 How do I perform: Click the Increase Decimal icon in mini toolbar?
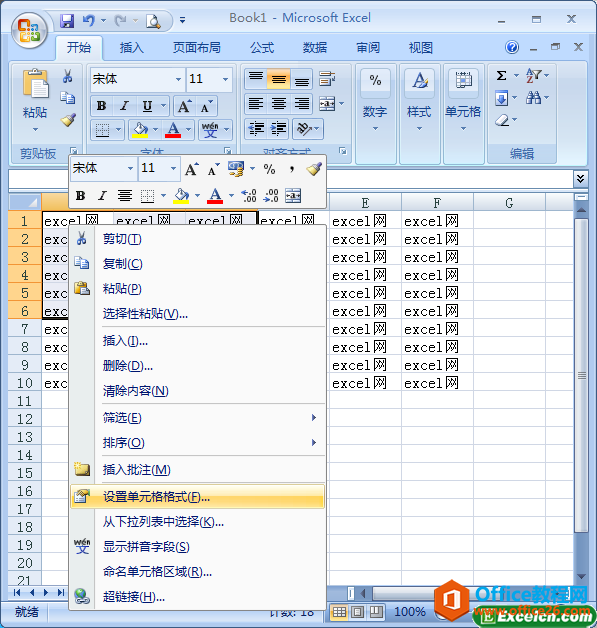point(249,195)
